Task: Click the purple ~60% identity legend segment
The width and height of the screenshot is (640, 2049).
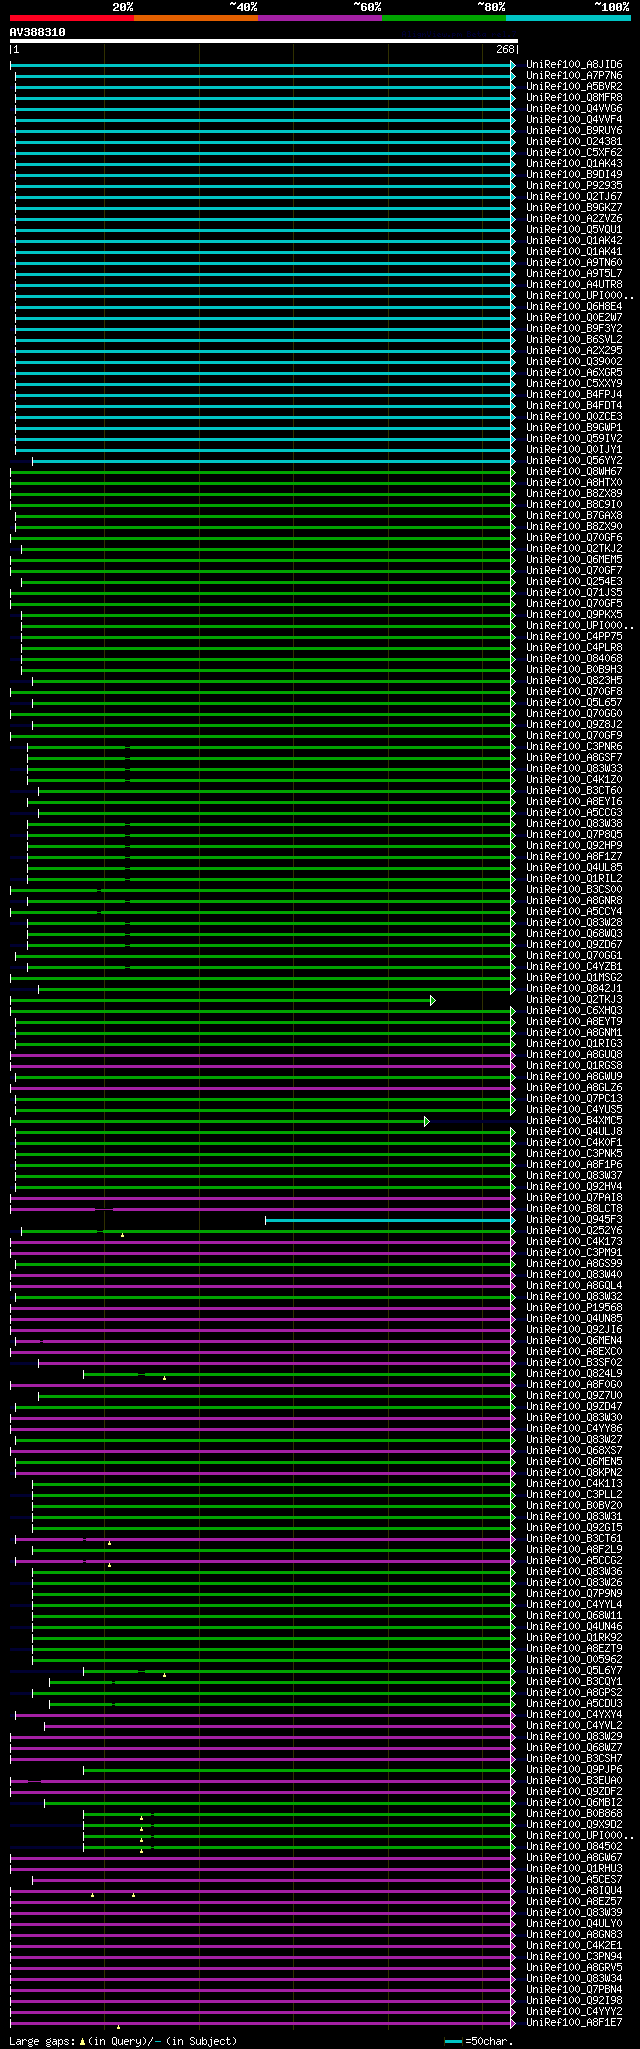Action: 320,18
